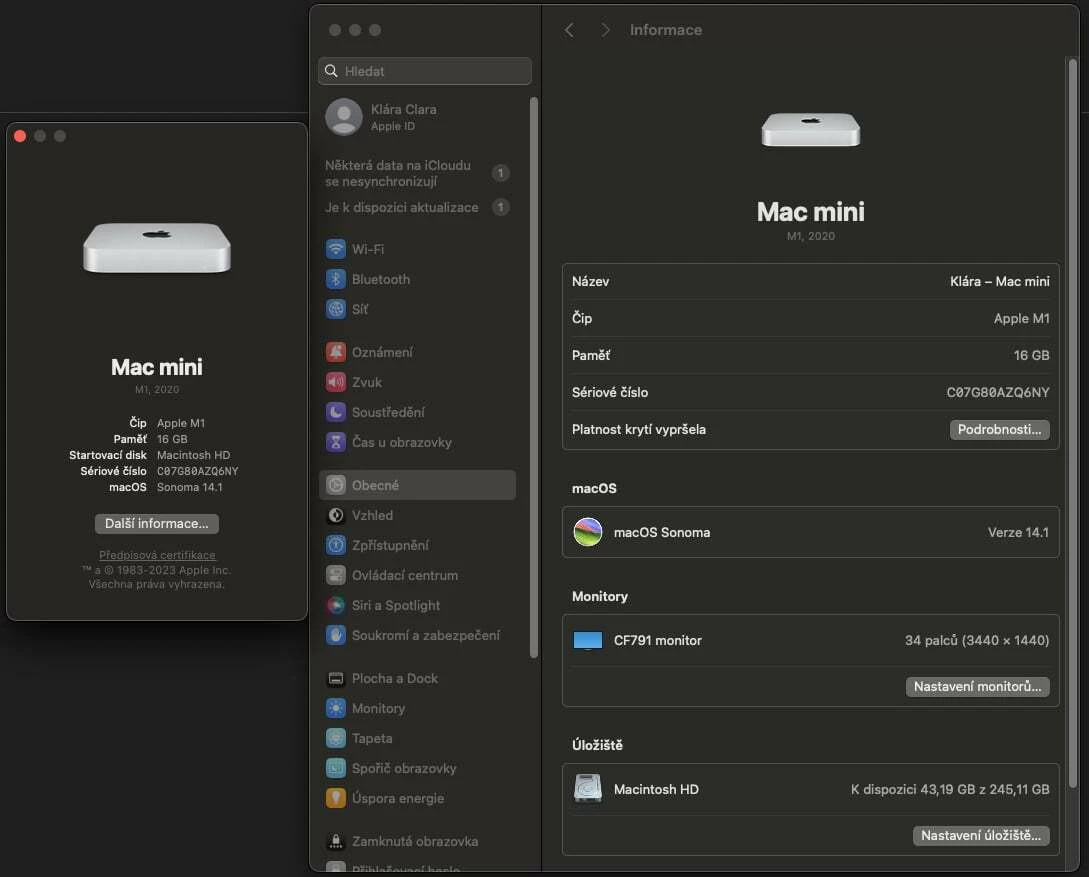1089x877 pixels.
Task: Click Nastavení monitorů… button
Action: [x=977, y=687]
